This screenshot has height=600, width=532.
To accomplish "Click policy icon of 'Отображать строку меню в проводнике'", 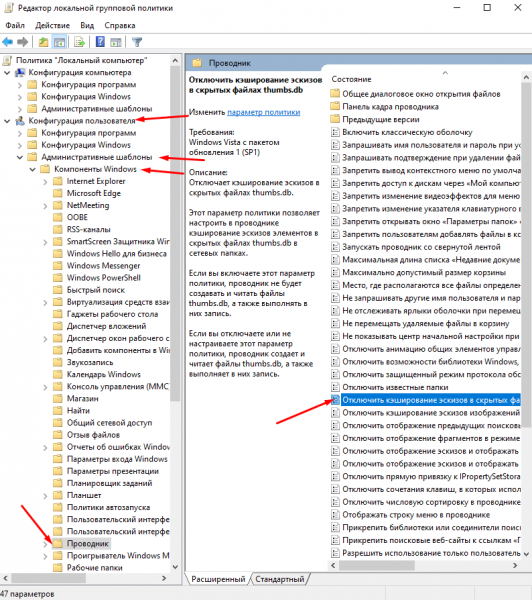I will 335,515.
